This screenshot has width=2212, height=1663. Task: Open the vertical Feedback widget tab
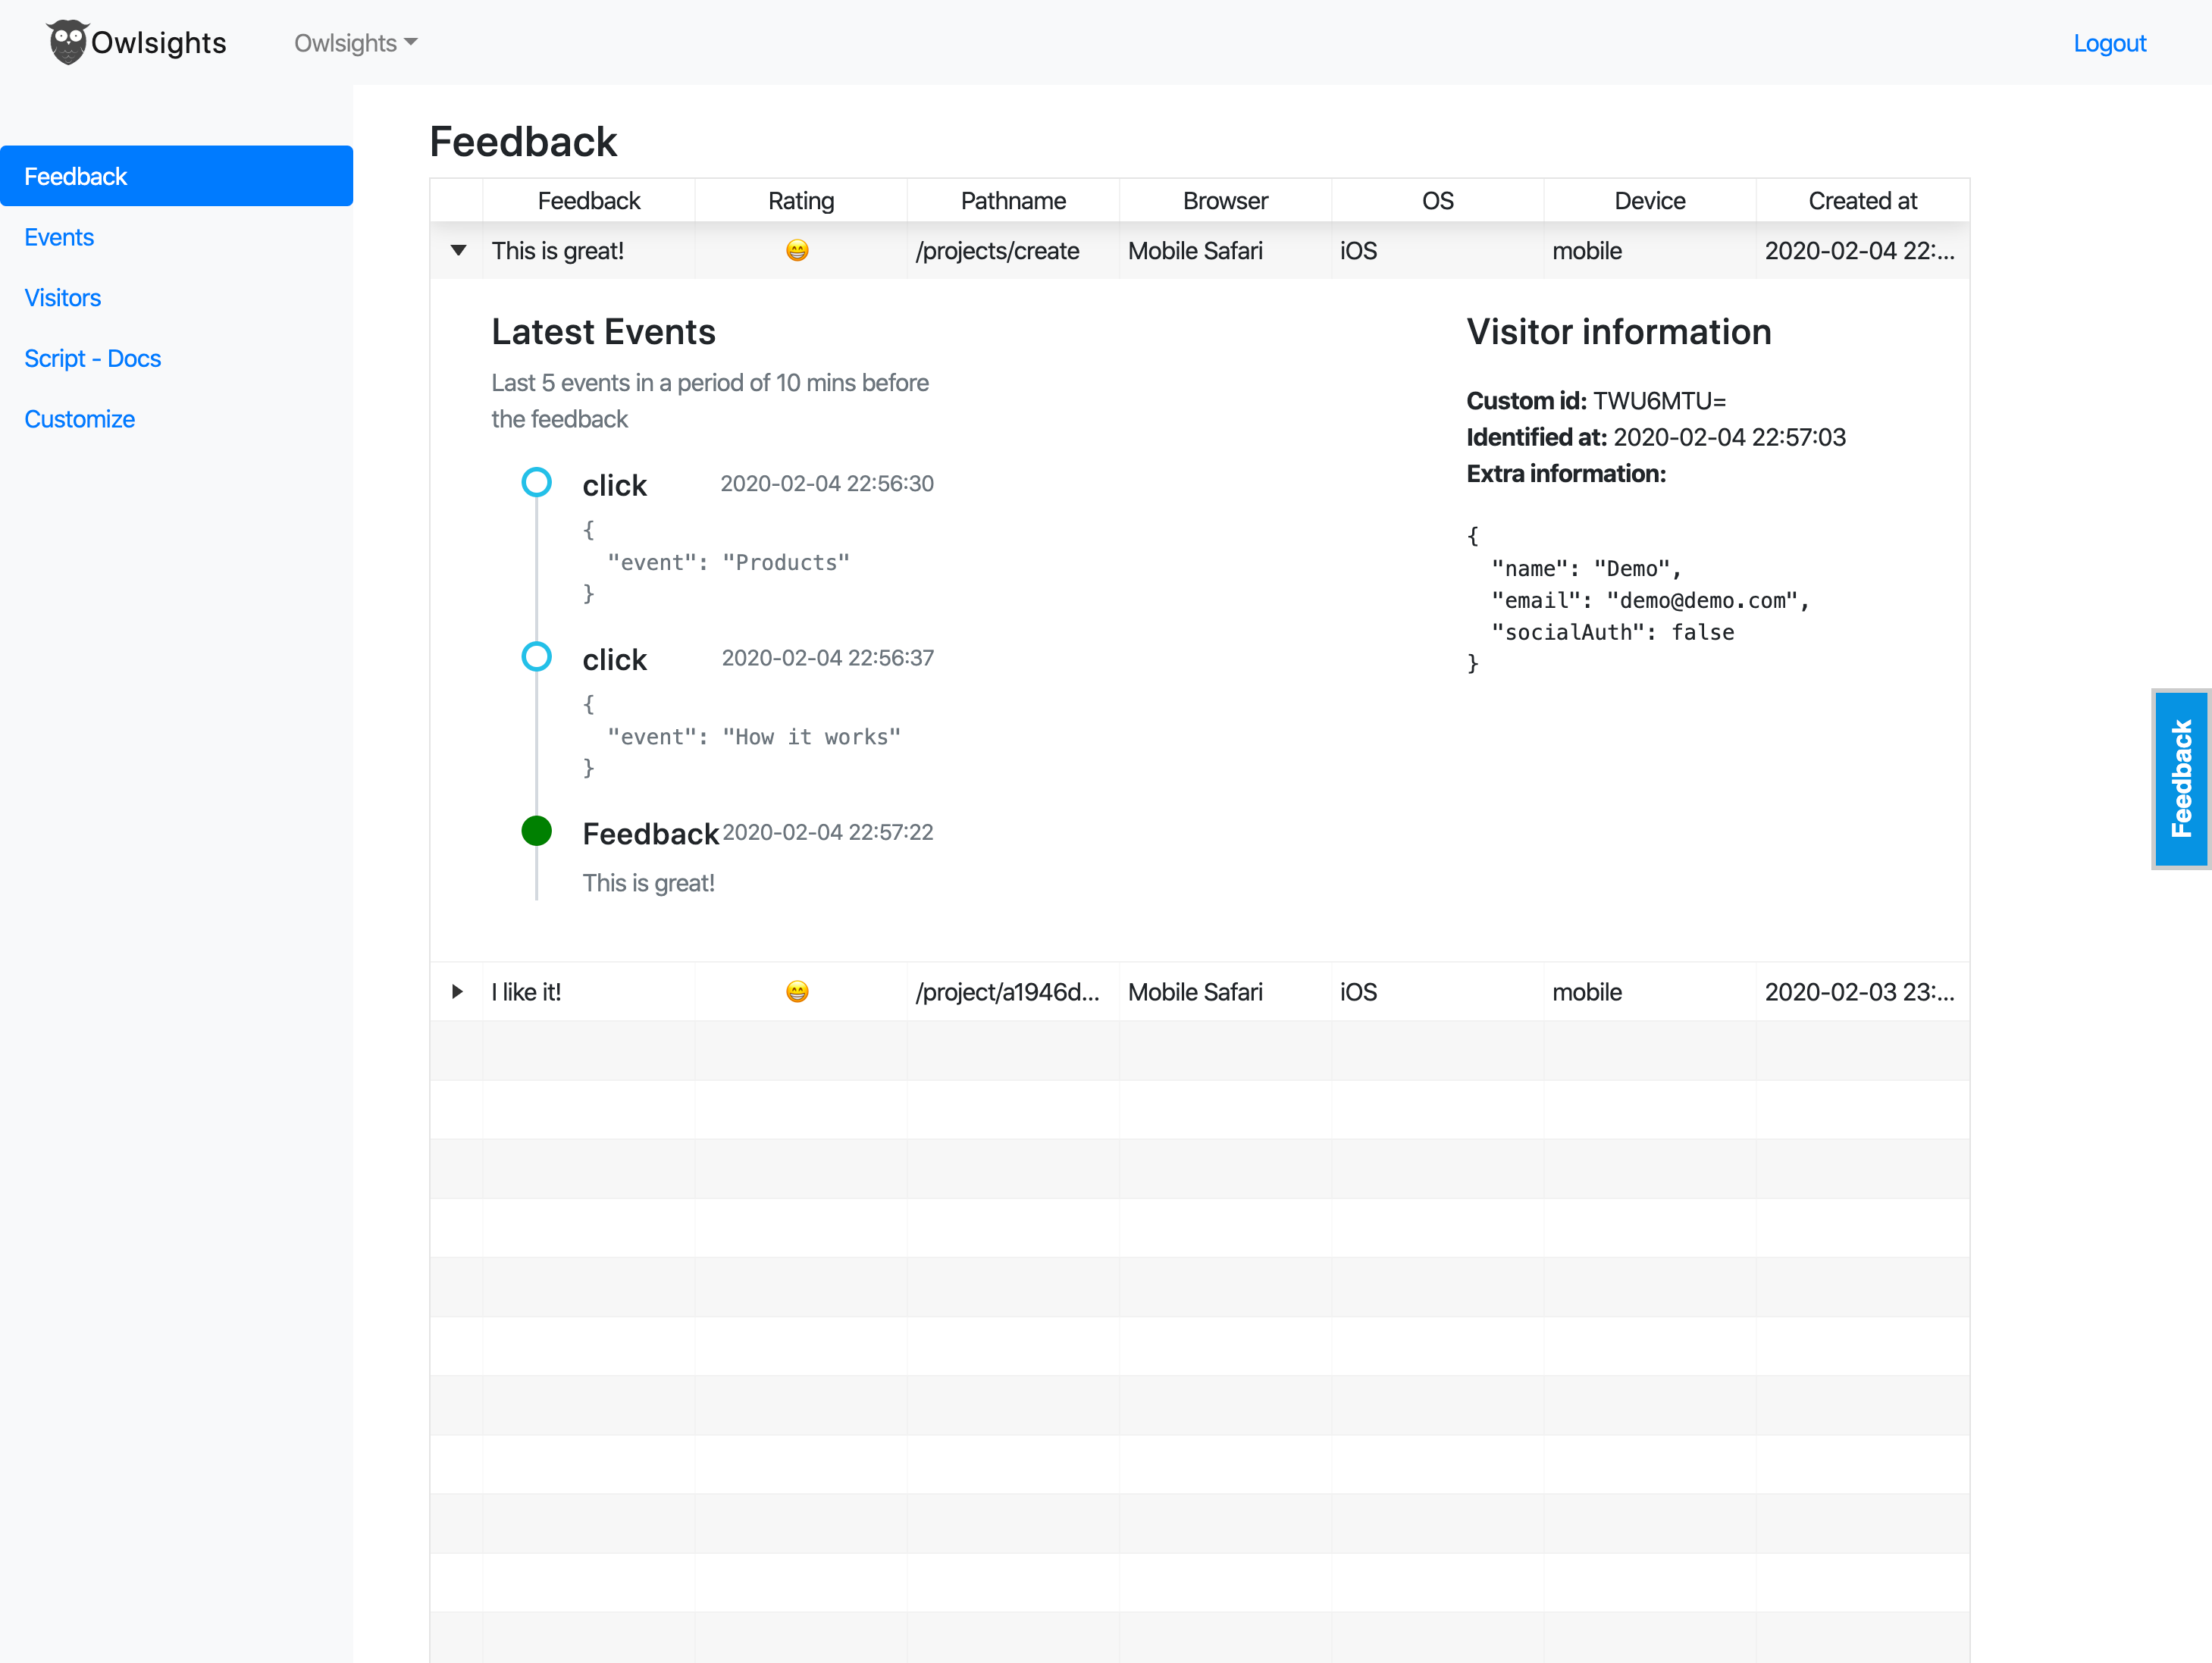click(x=2181, y=778)
